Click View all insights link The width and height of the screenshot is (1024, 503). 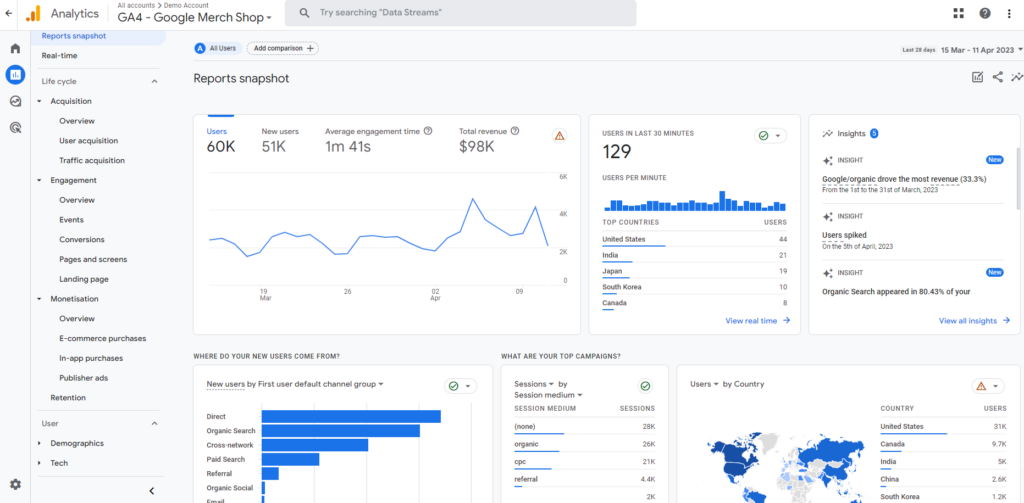(974, 321)
